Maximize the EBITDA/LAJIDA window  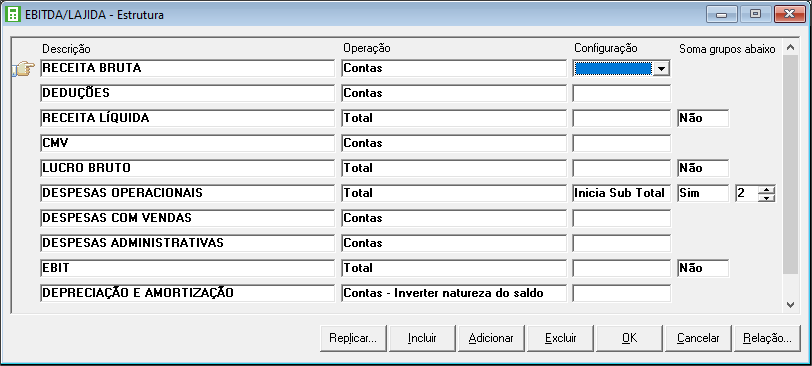coord(756,14)
